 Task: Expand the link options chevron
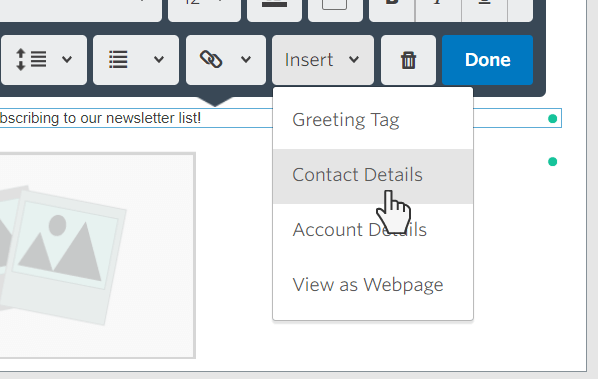point(246,59)
